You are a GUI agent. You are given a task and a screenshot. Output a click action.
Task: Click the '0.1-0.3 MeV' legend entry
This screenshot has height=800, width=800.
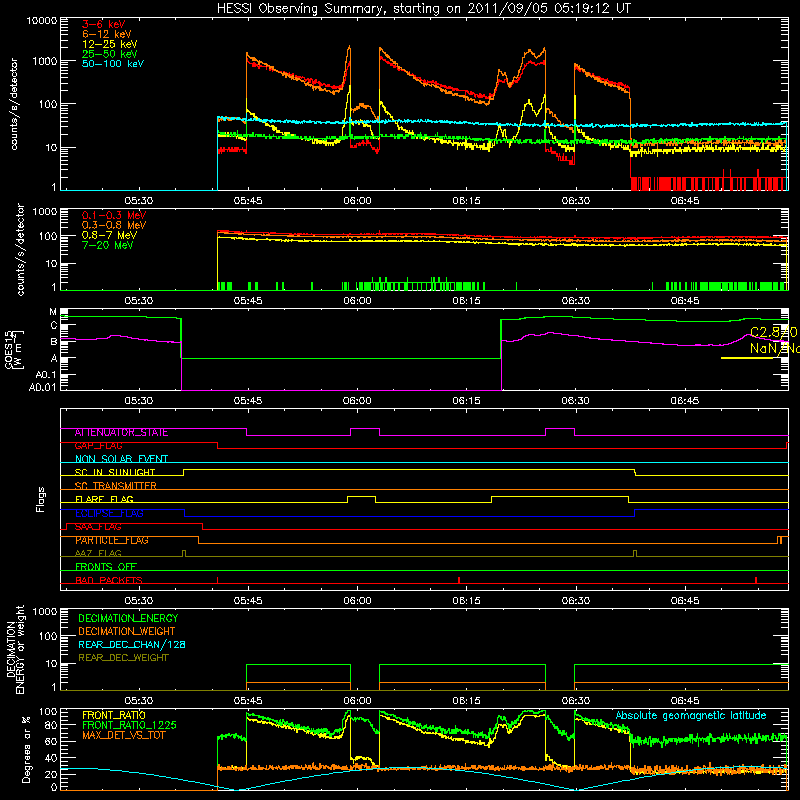114,215
